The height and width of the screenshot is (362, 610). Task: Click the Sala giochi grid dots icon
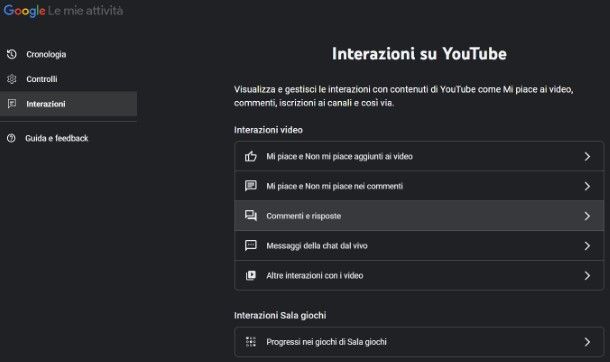(x=251, y=342)
